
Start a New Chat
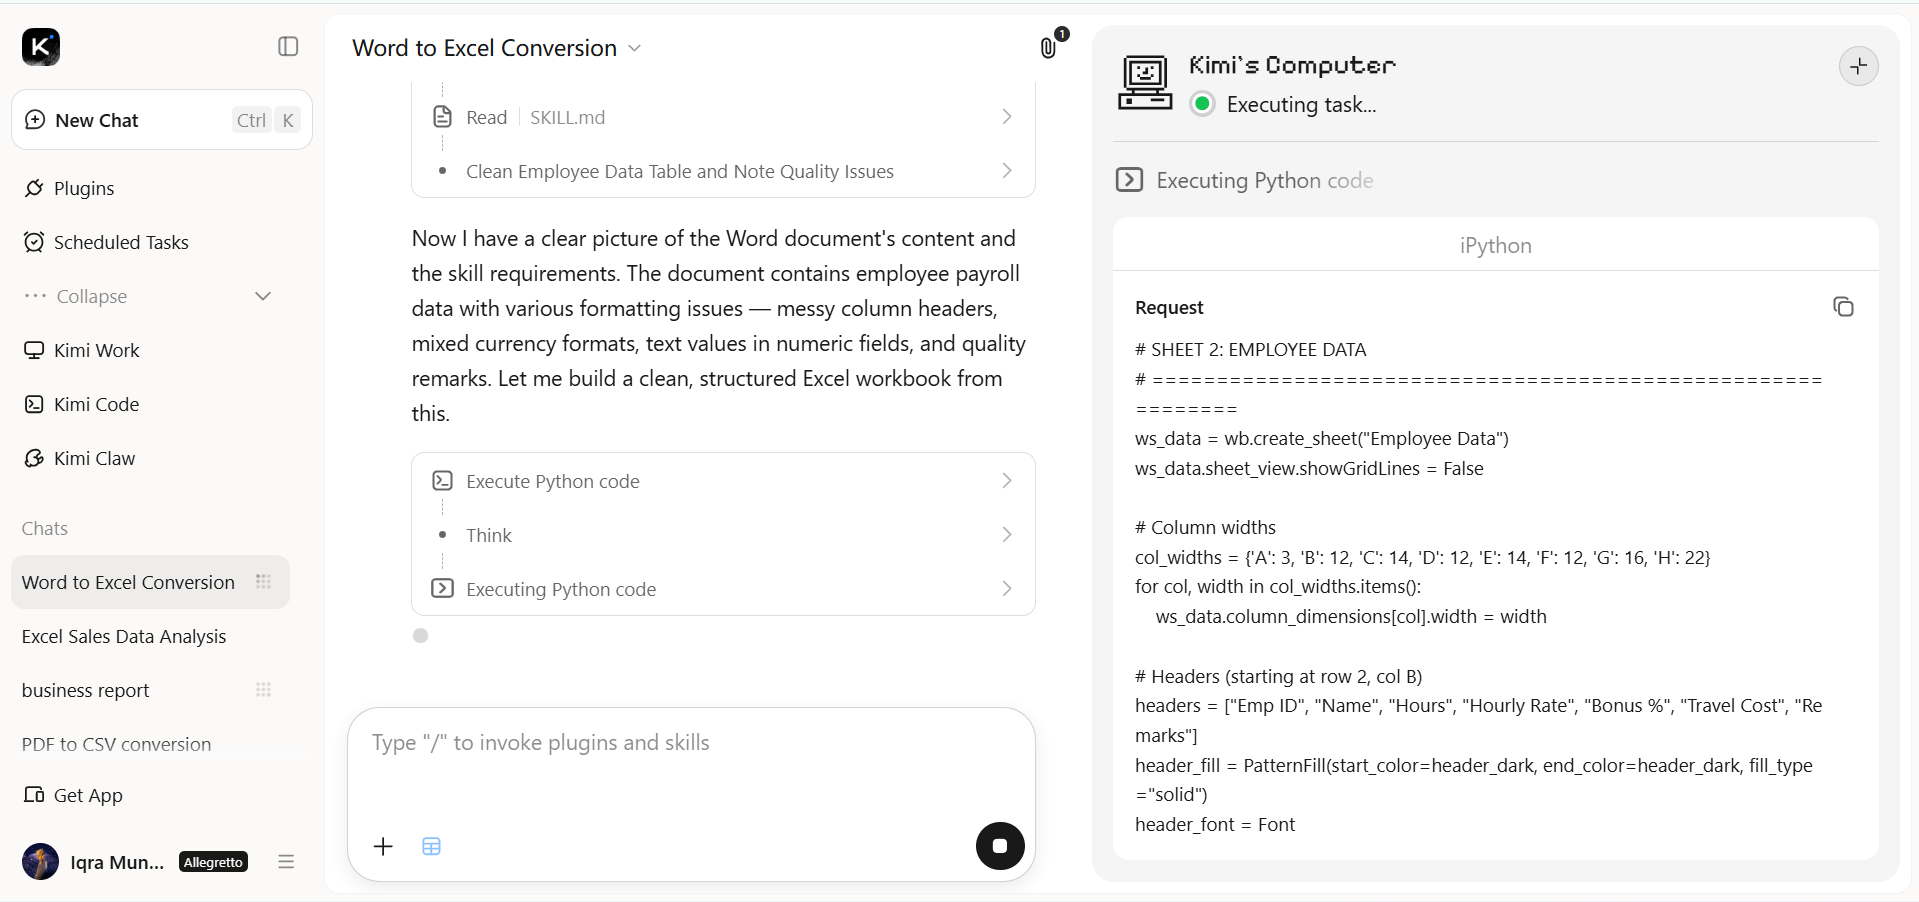tap(162, 120)
